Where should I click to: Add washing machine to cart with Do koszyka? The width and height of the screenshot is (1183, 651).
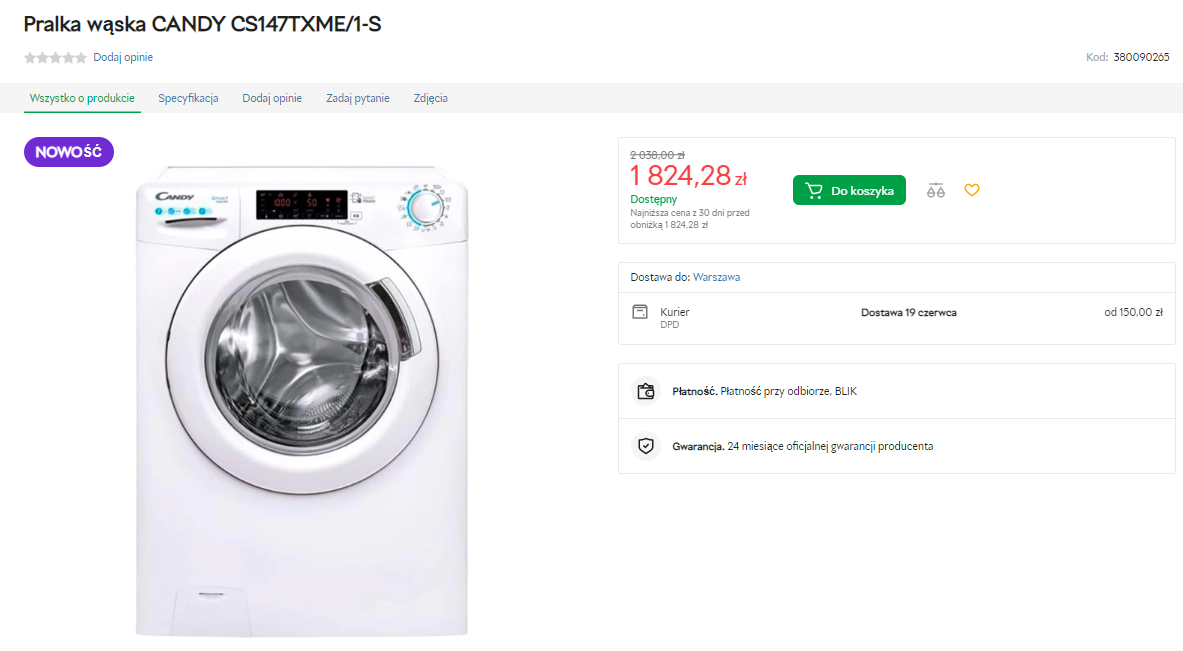tap(849, 190)
